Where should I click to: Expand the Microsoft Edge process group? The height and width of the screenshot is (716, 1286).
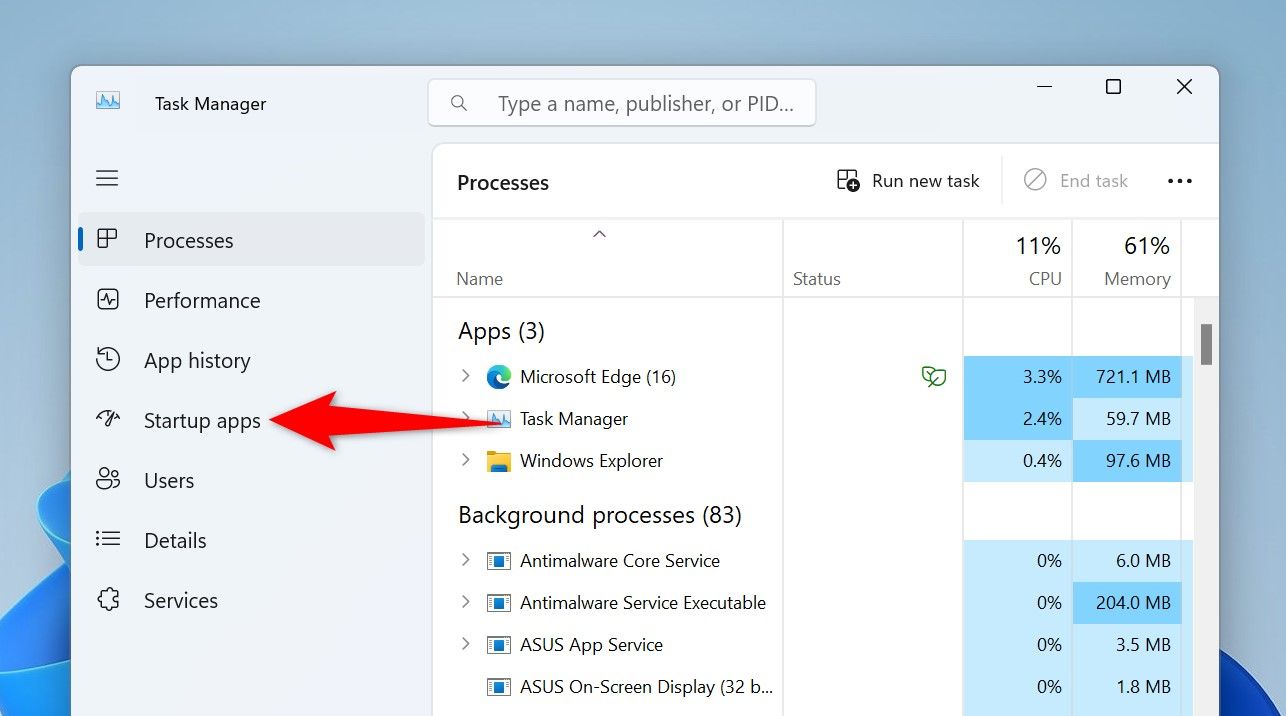click(x=465, y=376)
